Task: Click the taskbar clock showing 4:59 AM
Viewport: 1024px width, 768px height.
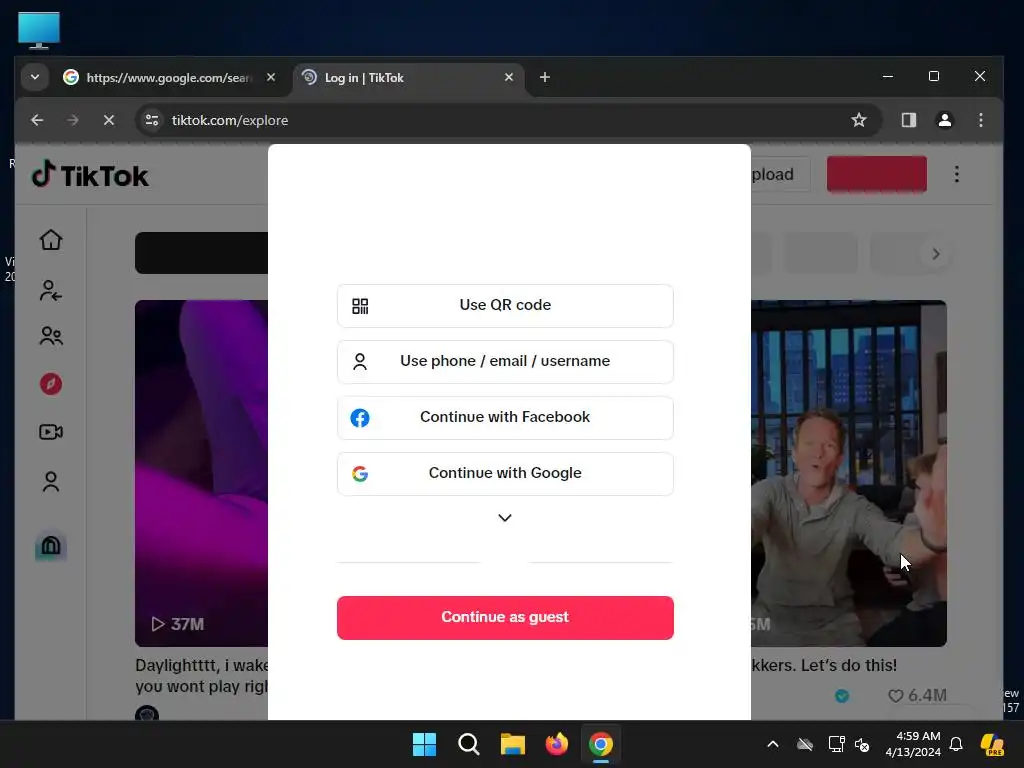Action: tap(913, 744)
